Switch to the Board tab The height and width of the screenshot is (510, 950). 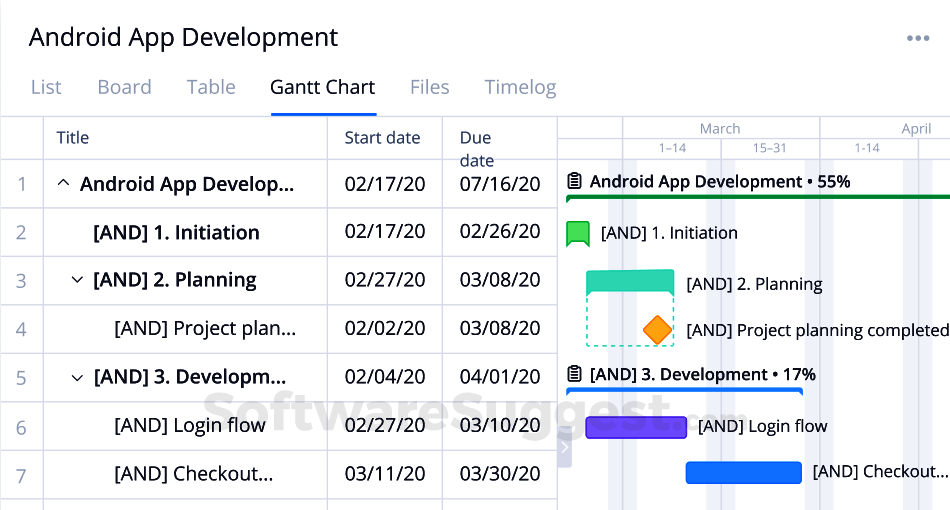coord(124,87)
